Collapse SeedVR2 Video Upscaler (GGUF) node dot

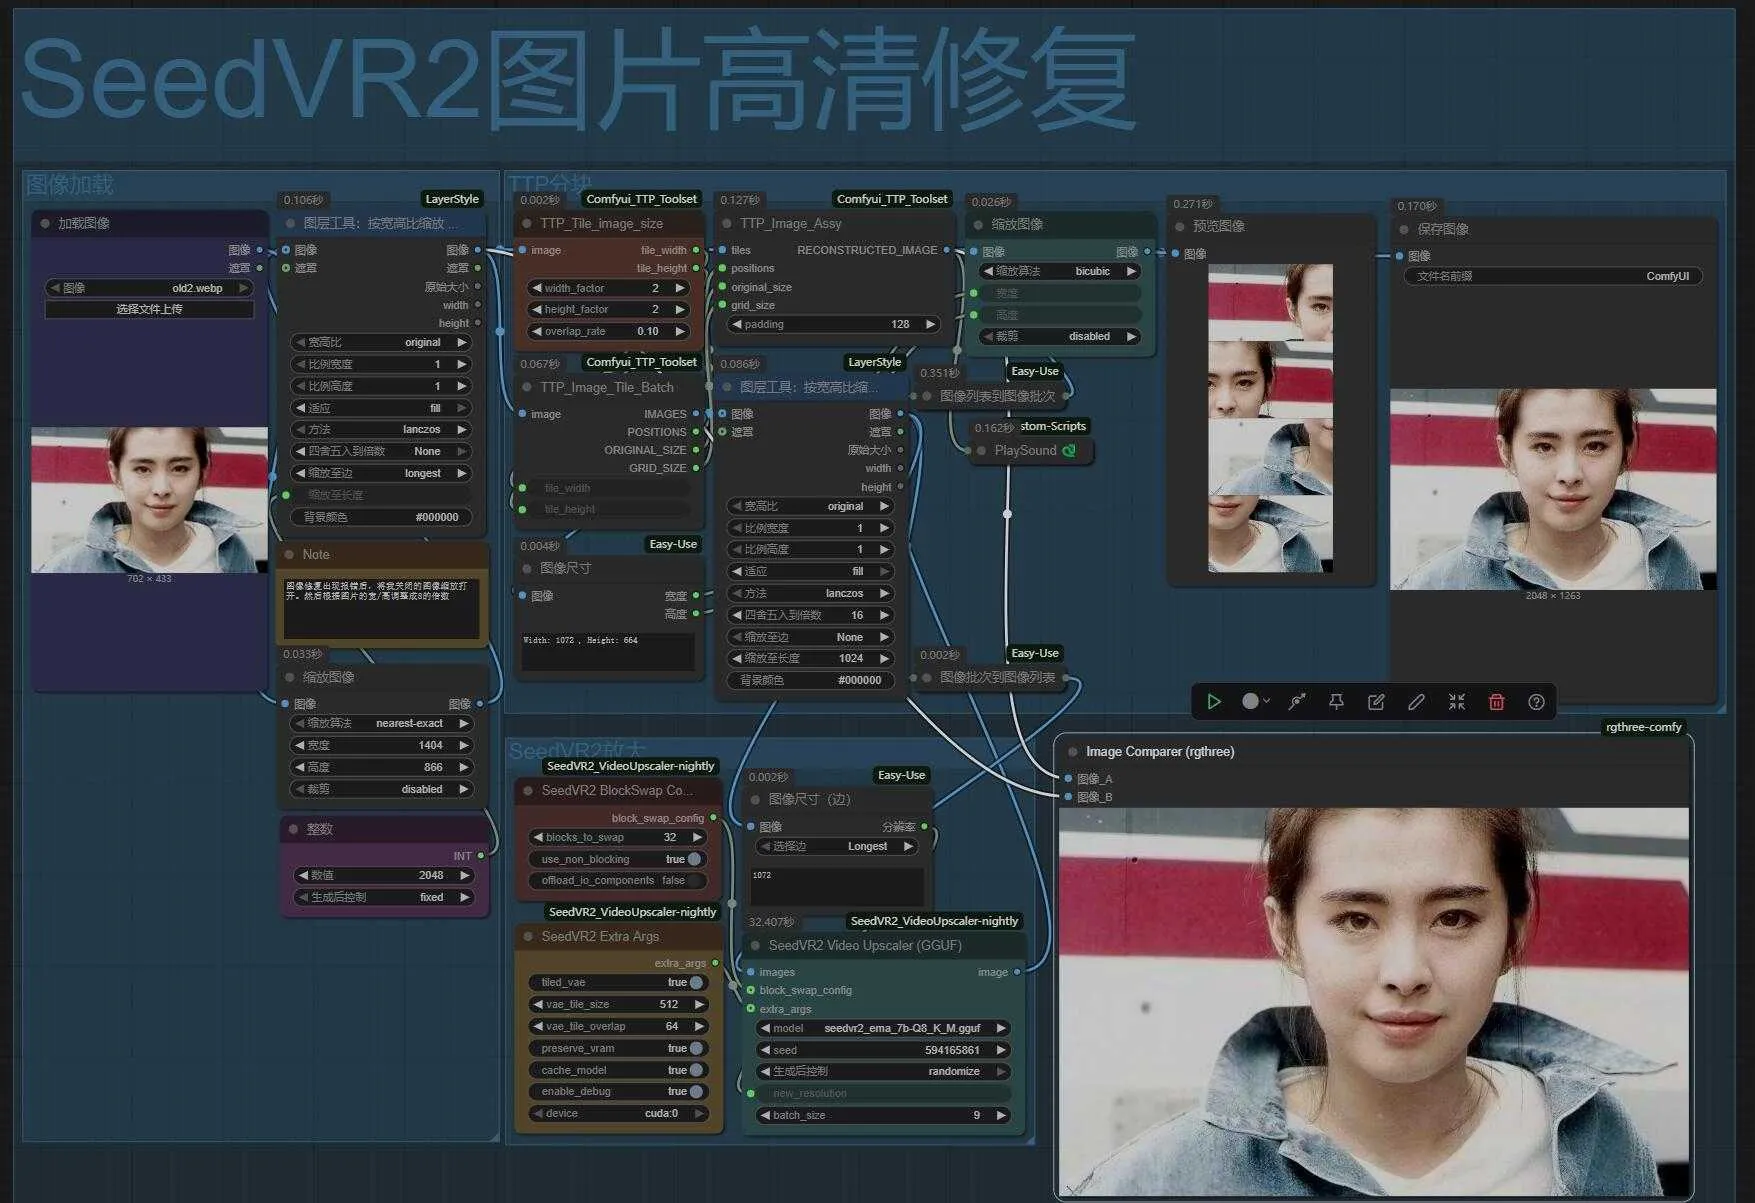(755, 945)
